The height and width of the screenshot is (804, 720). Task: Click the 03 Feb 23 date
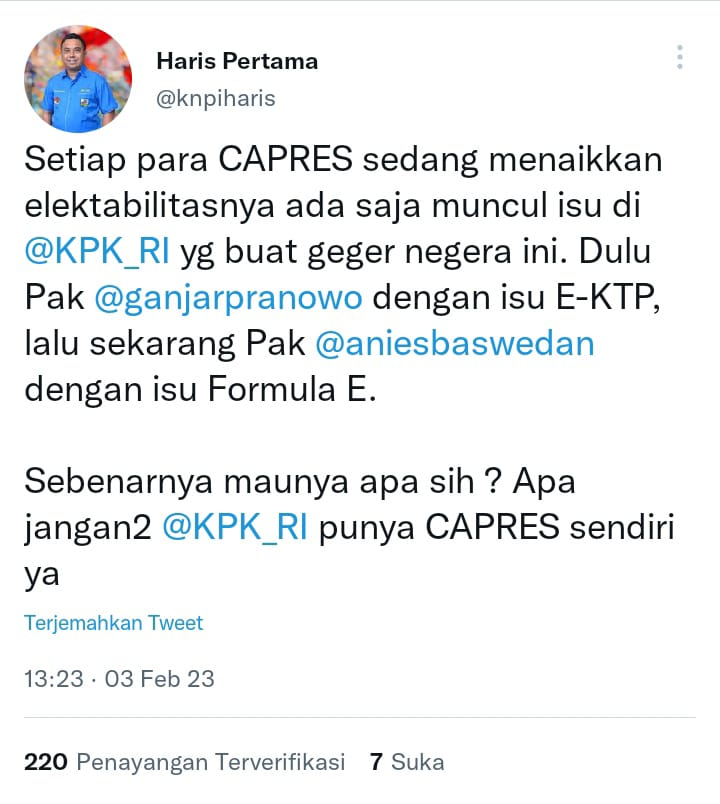[x=159, y=679]
